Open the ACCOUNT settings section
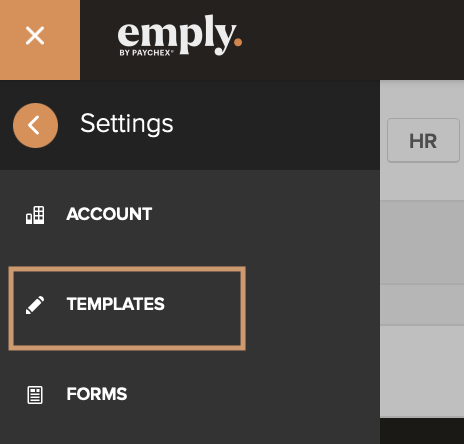The height and width of the screenshot is (444, 464). click(109, 214)
